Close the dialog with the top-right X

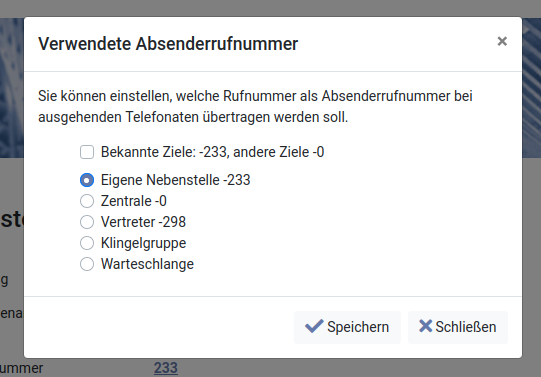[502, 41]
